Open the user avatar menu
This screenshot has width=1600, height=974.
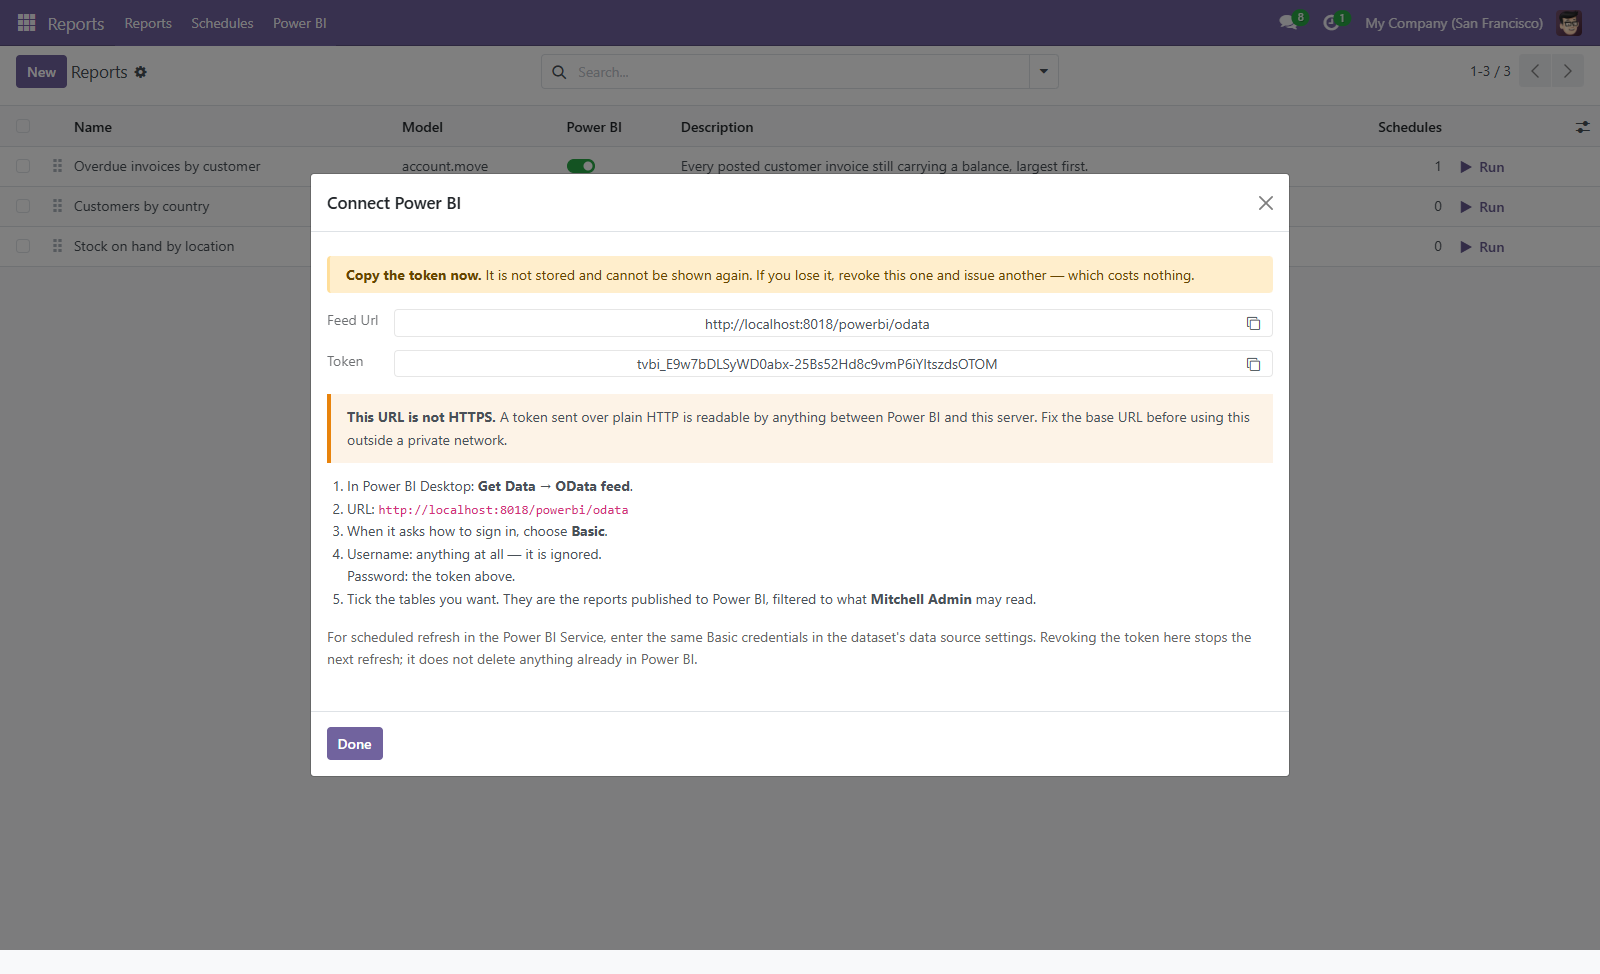(x=1569, y=23)
